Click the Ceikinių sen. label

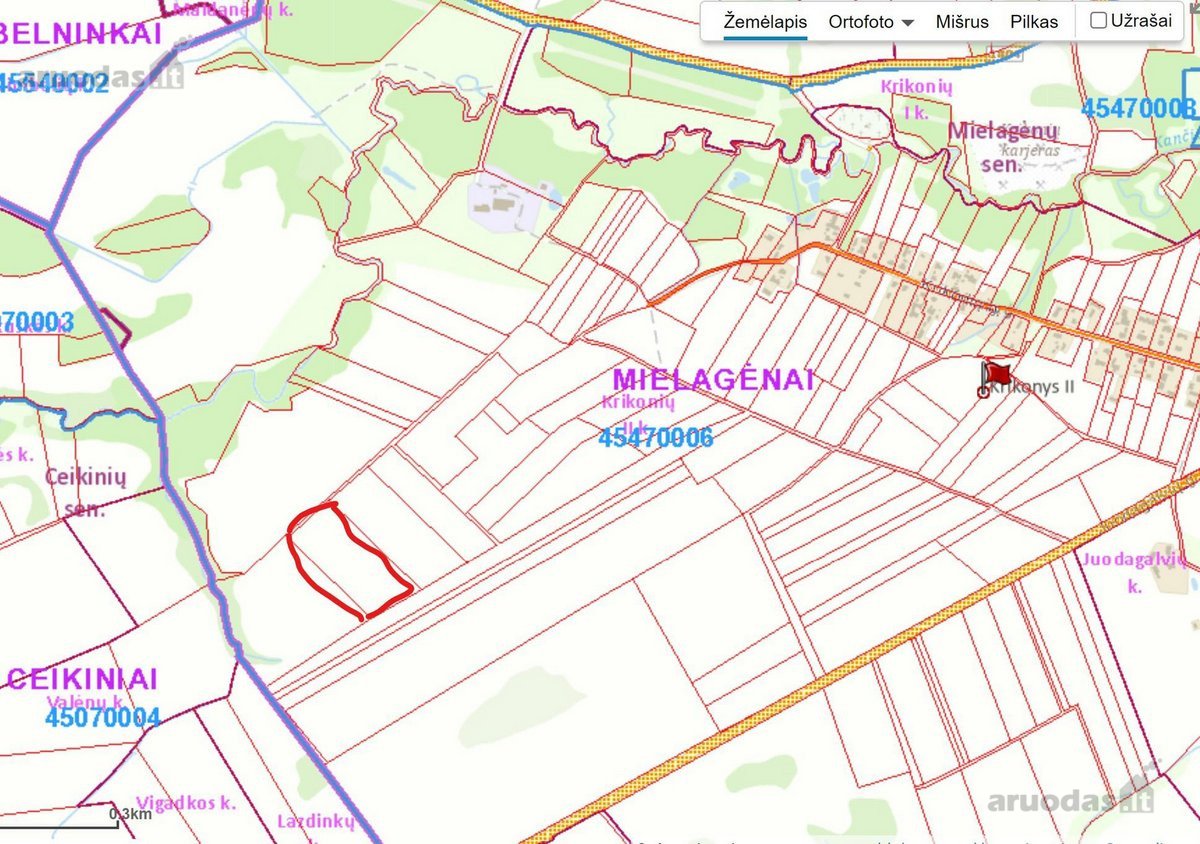[85, 493]
